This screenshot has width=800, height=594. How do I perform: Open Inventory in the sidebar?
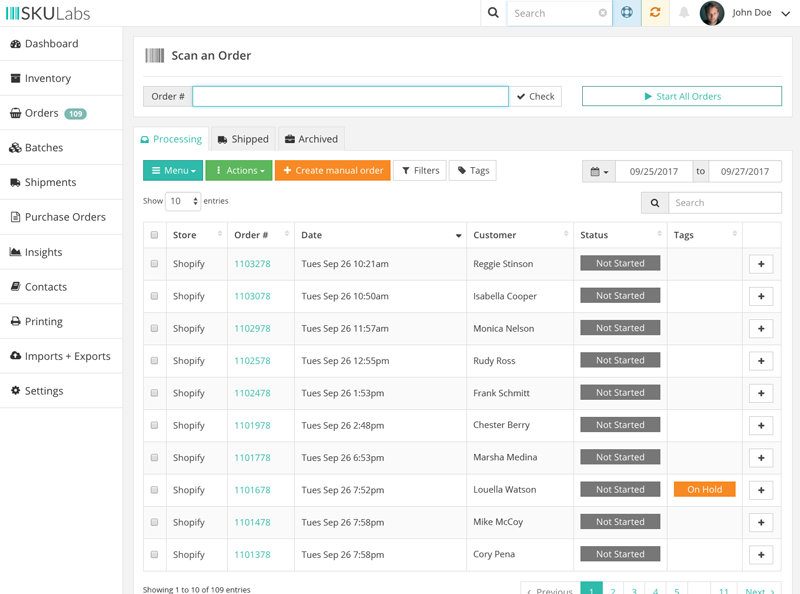point(61,79)
